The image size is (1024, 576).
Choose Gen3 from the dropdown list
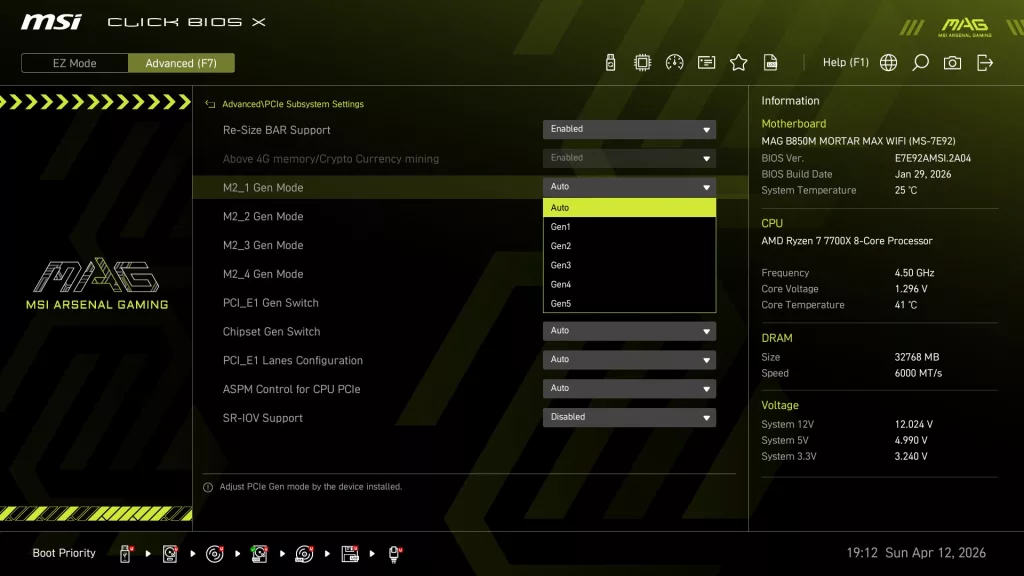(x=629, y=265)
